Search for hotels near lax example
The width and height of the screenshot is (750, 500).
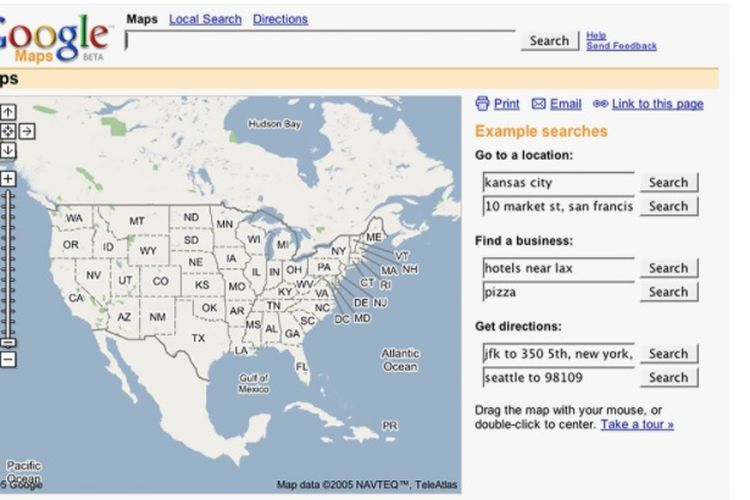coord(669,268)
